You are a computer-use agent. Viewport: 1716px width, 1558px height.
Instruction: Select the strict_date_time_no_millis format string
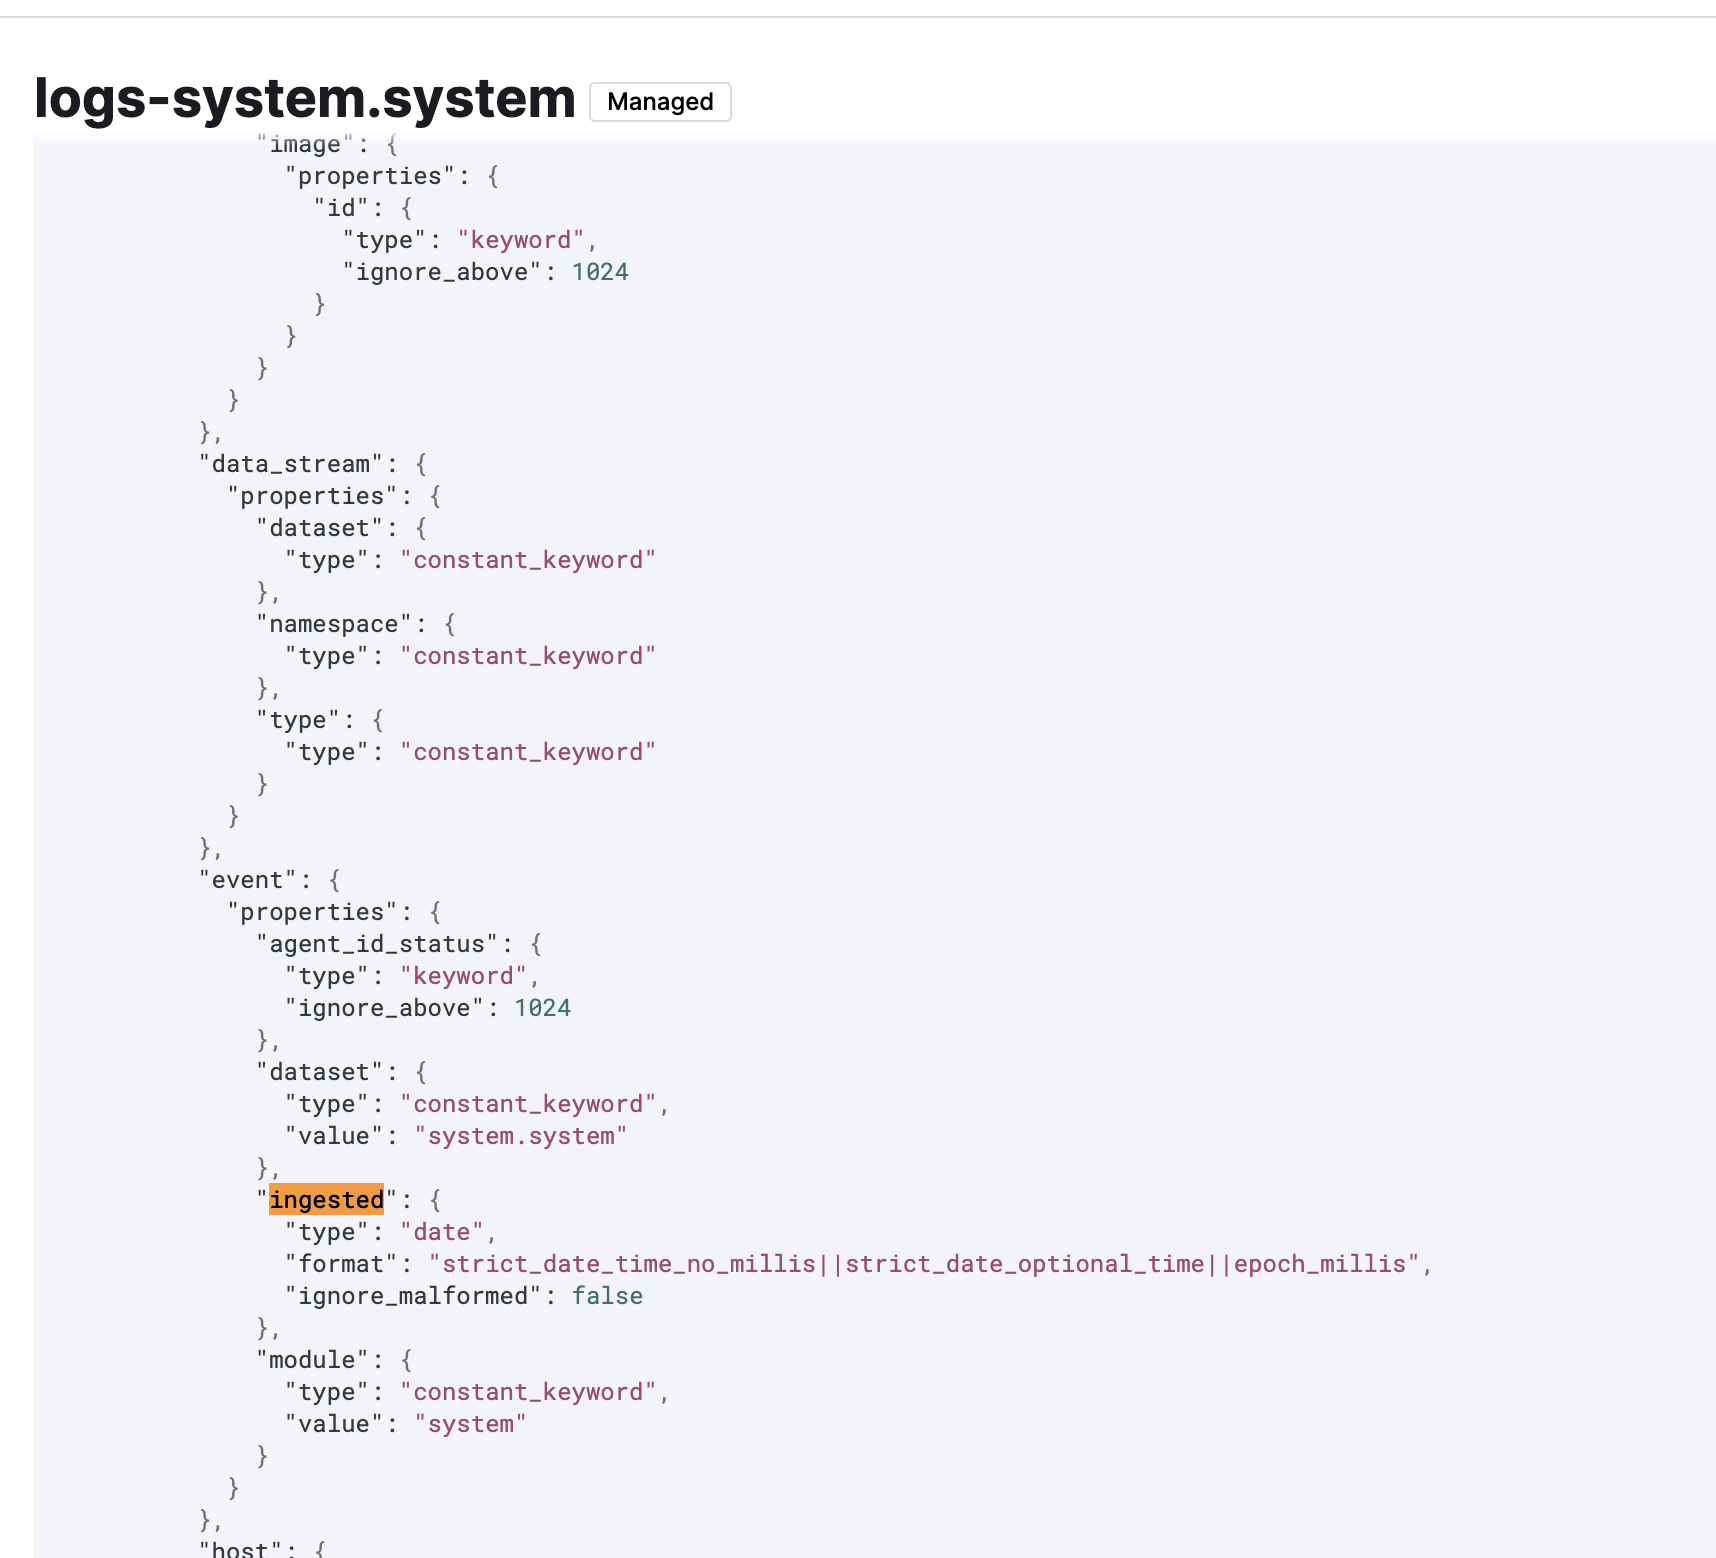[925, 1264]
